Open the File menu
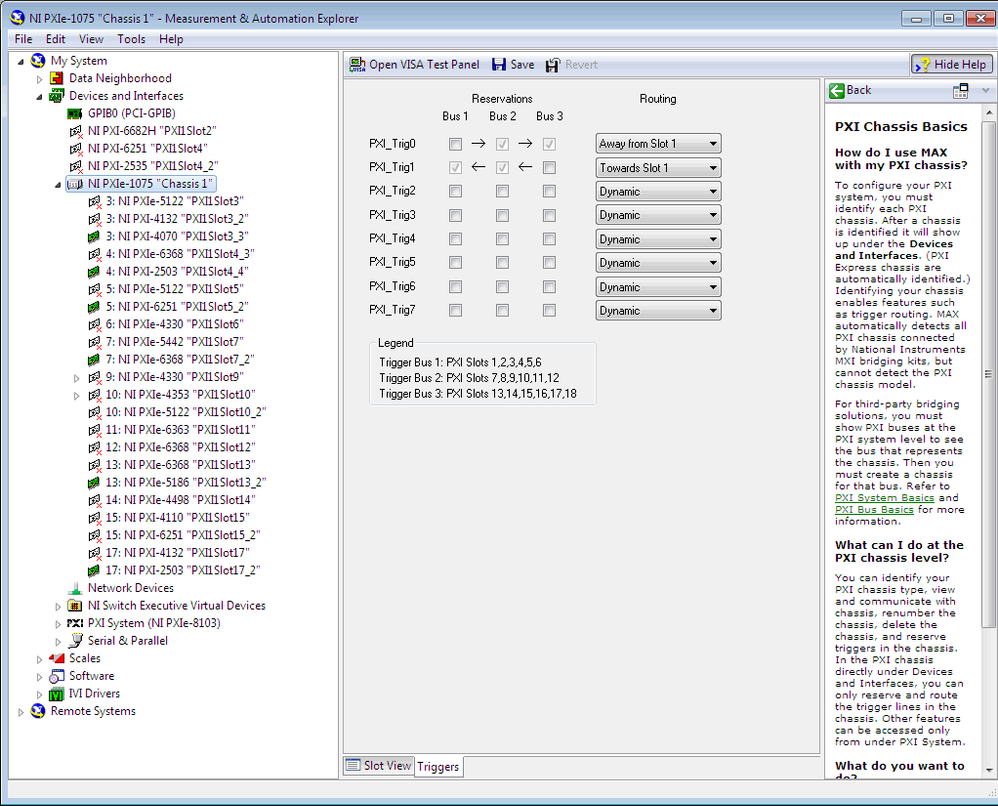 pyautogui.click(x=23, y=39)
